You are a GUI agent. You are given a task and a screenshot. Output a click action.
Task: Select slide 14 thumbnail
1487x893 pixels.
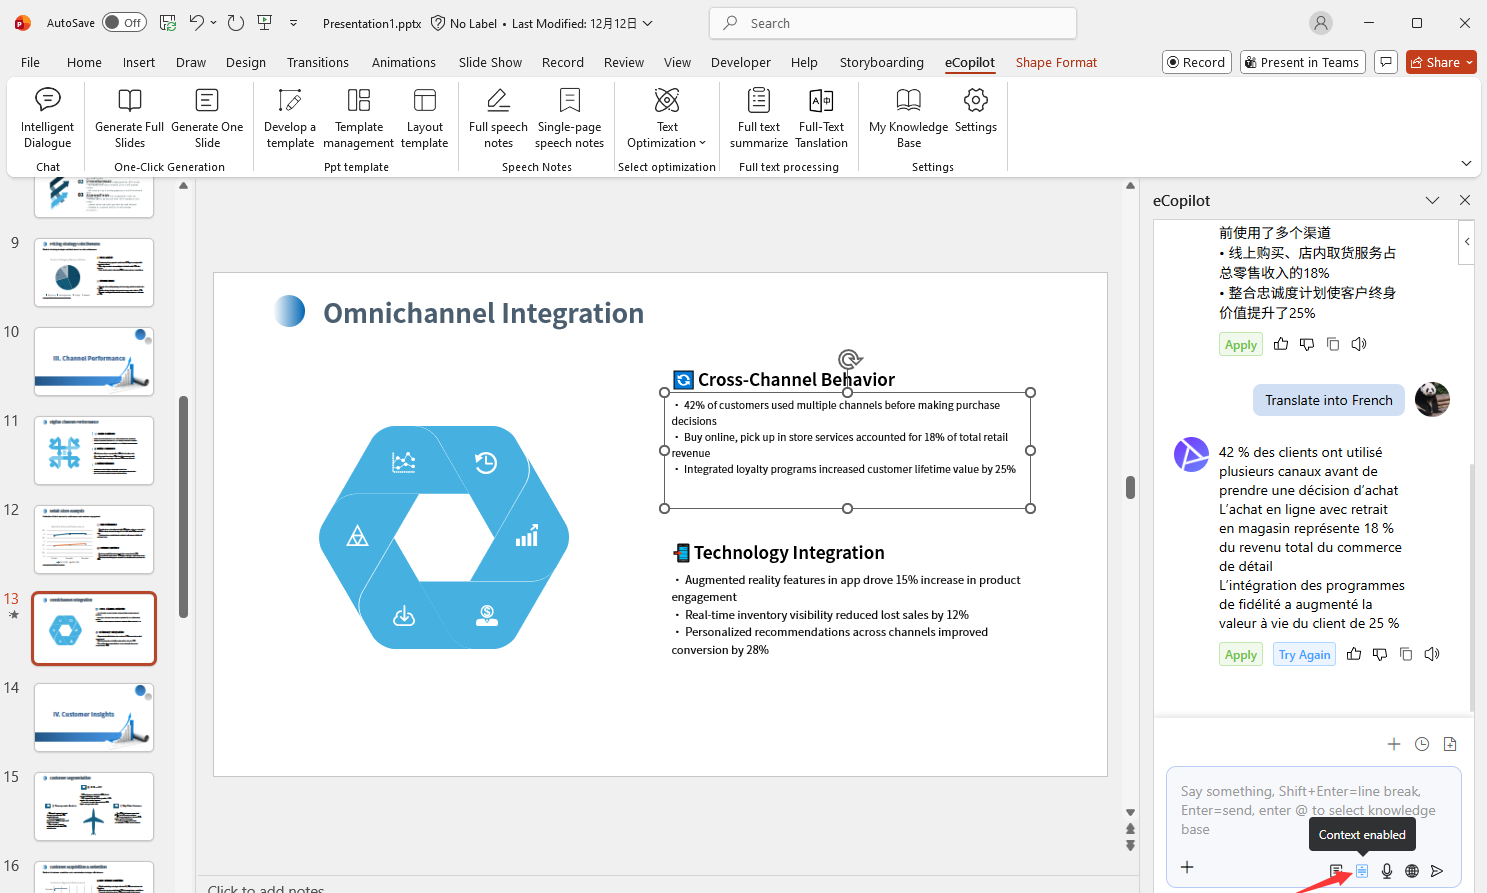94,717
